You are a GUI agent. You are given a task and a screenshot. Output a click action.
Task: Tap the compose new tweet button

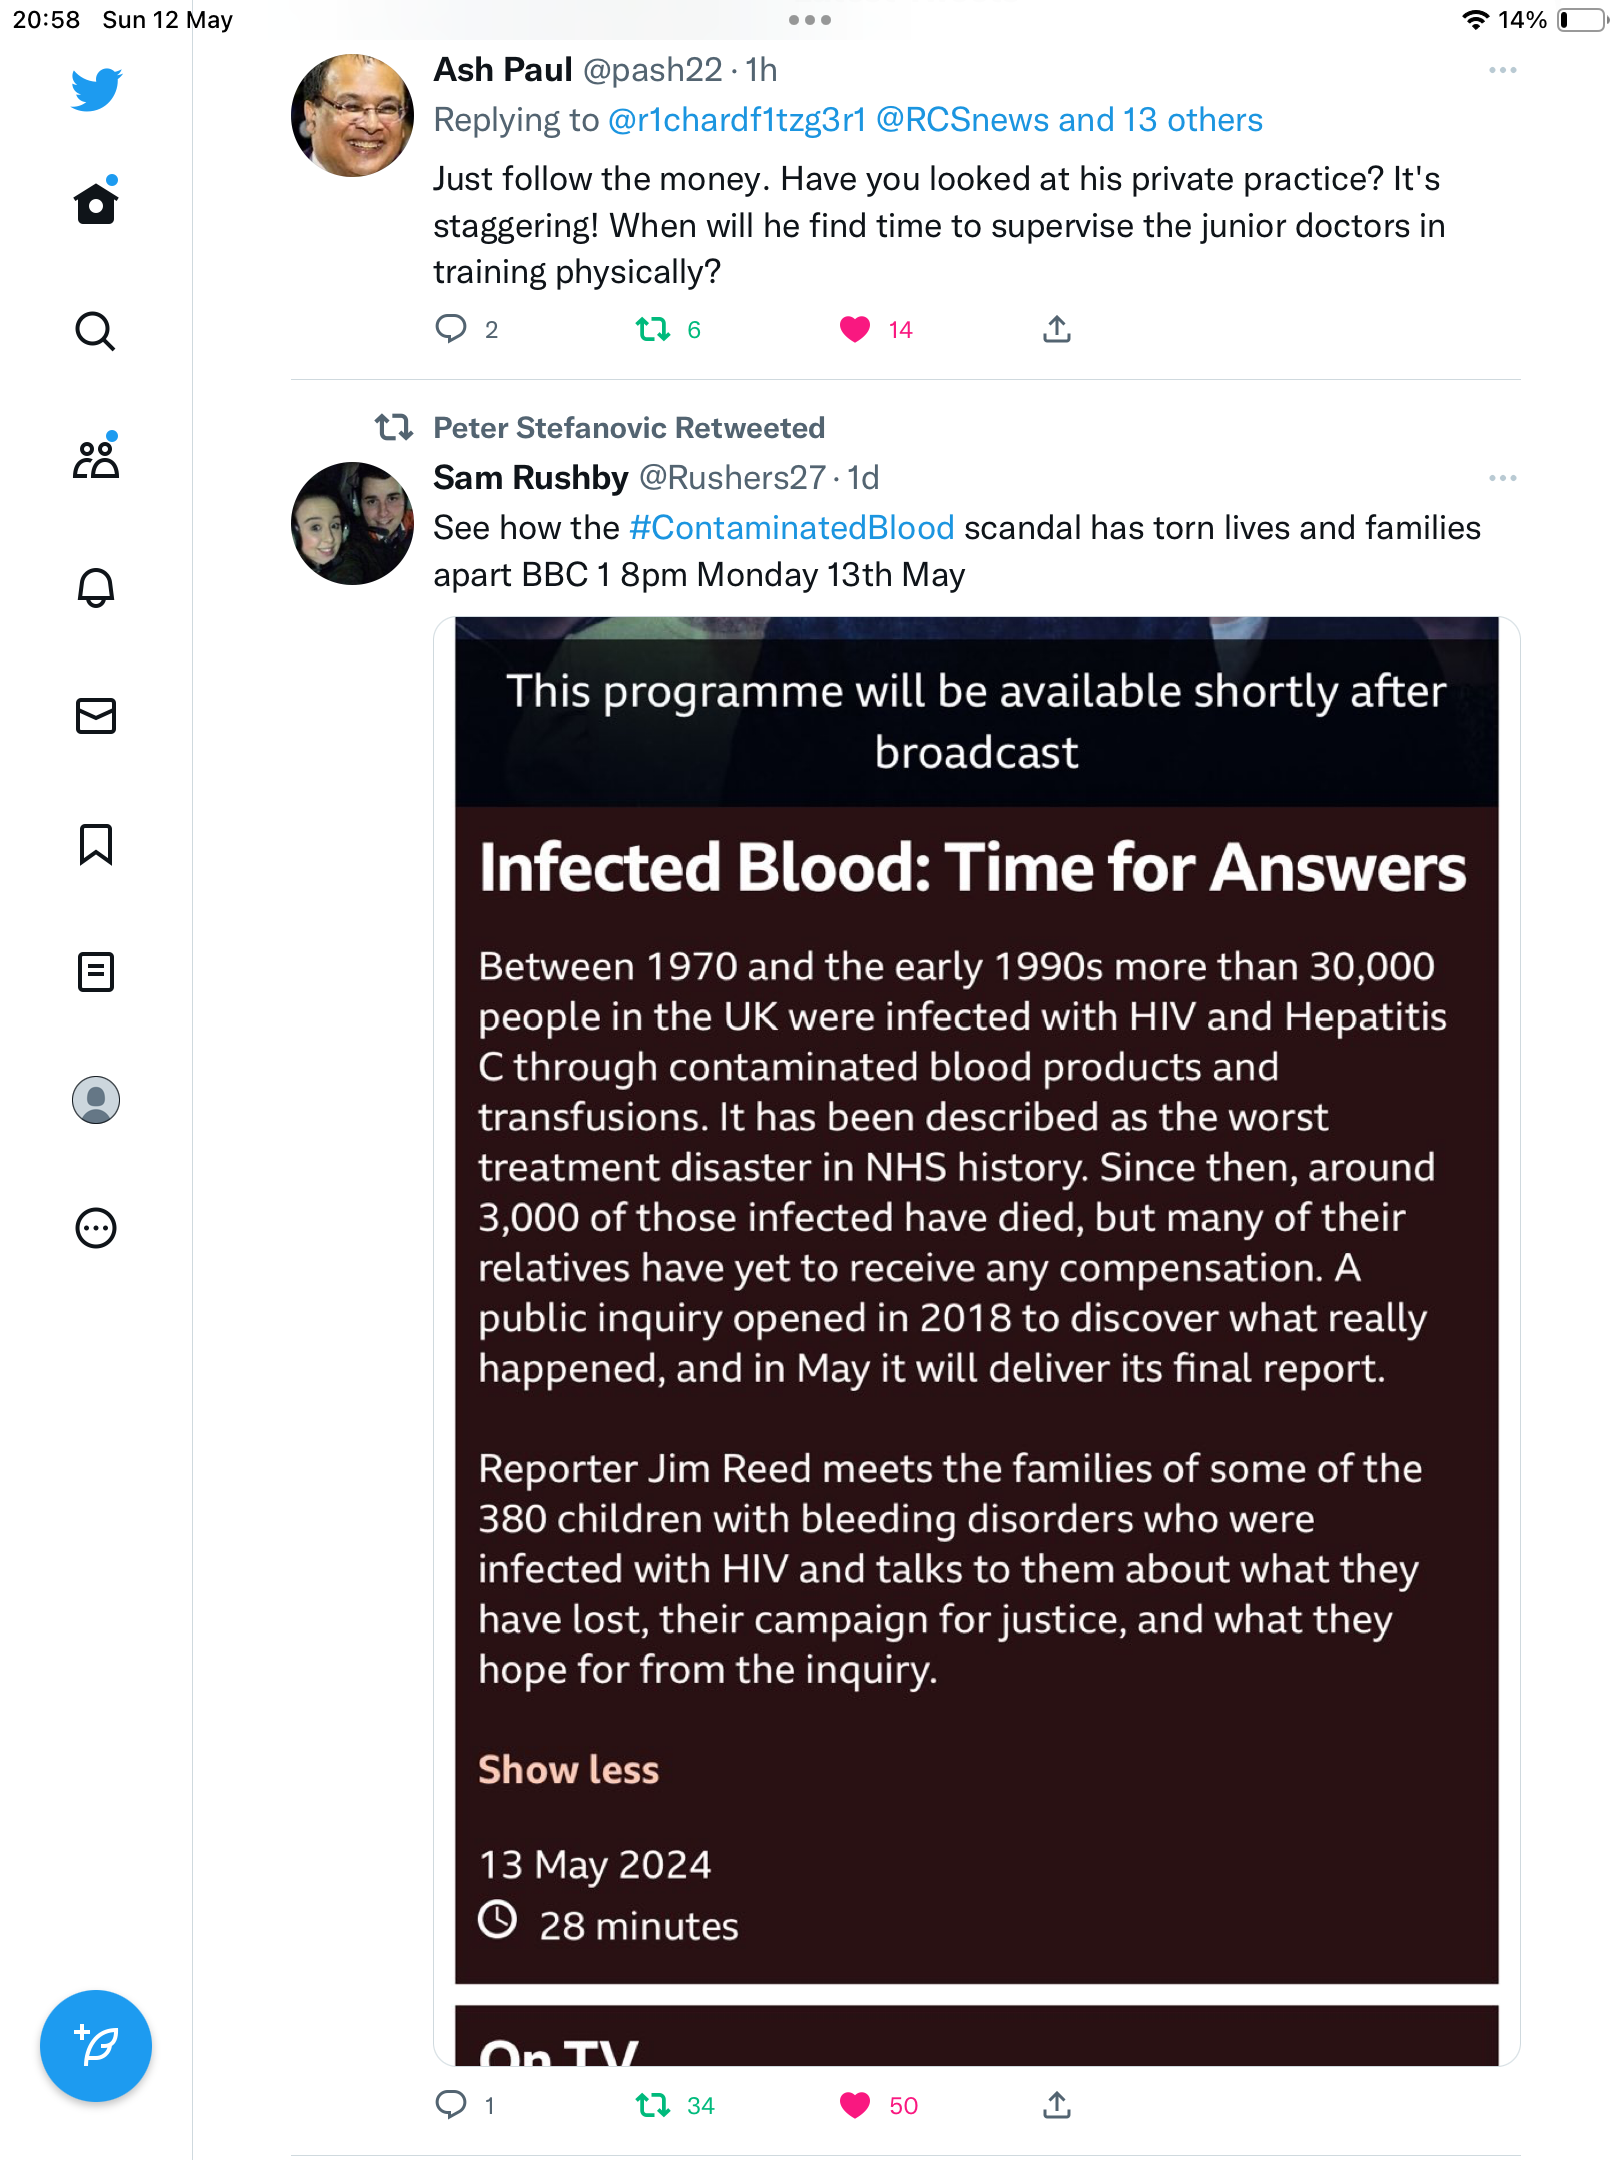96,2046
